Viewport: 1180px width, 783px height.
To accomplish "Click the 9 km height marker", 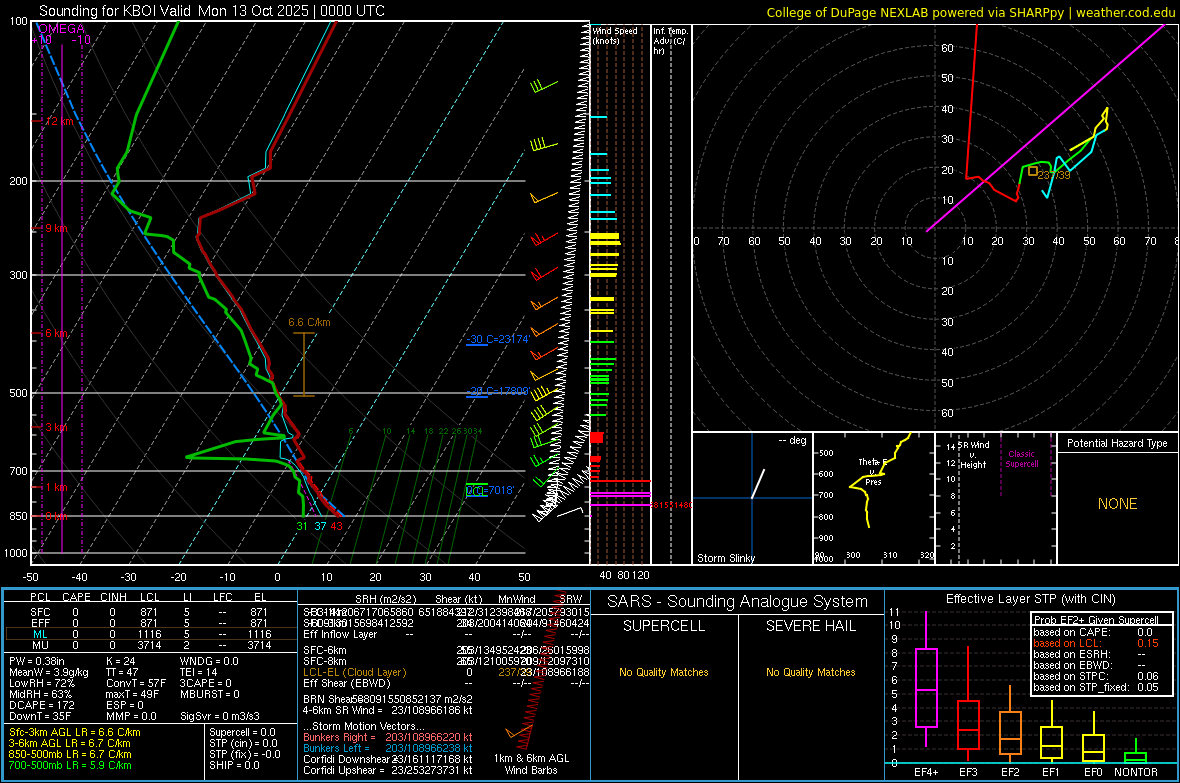I will point(56,228).
